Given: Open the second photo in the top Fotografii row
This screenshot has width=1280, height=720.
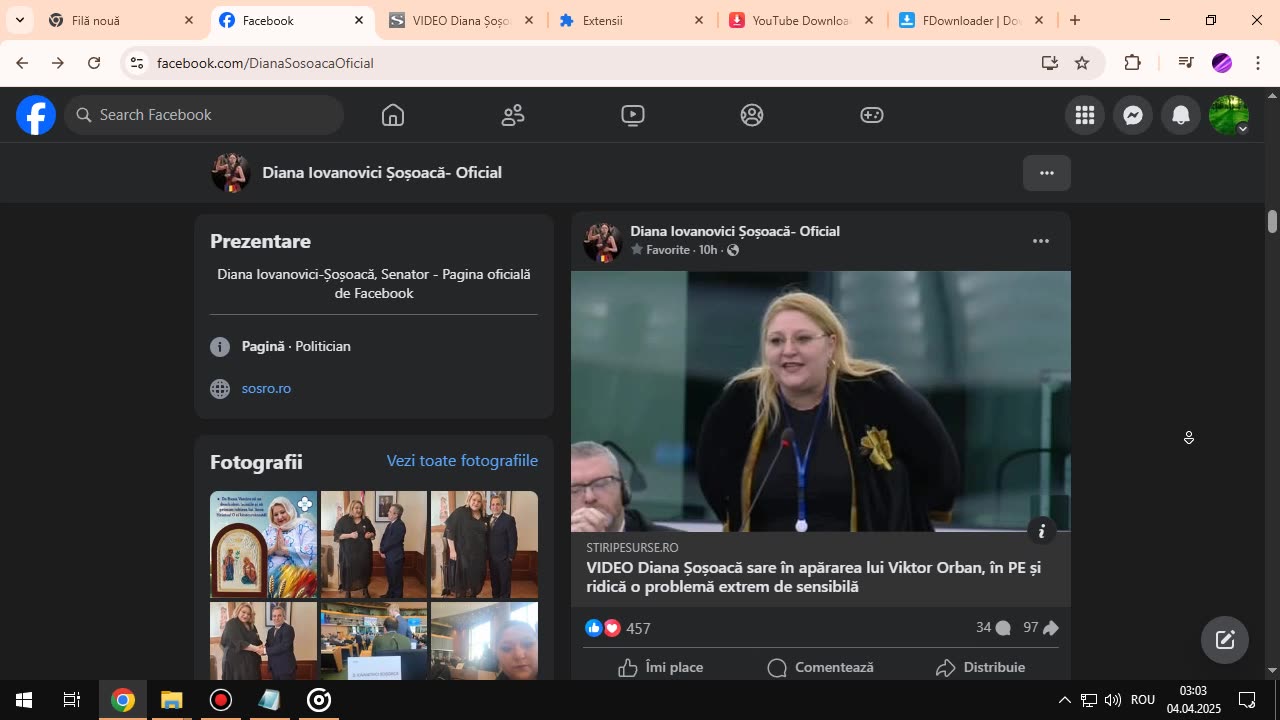Looking at the screenshot, I should click(x=374, y=544).
